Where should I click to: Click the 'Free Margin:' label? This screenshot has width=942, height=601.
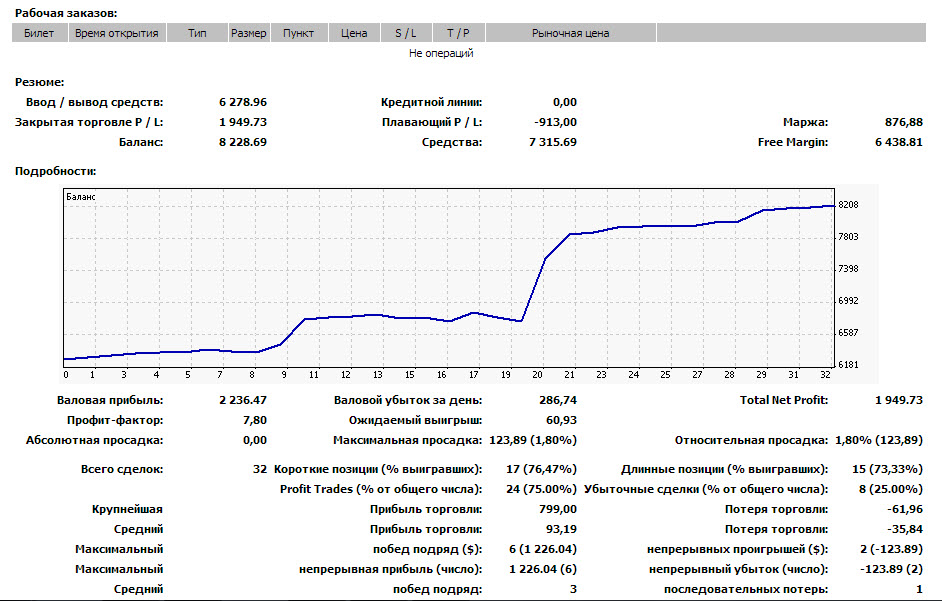pos(793,142)
